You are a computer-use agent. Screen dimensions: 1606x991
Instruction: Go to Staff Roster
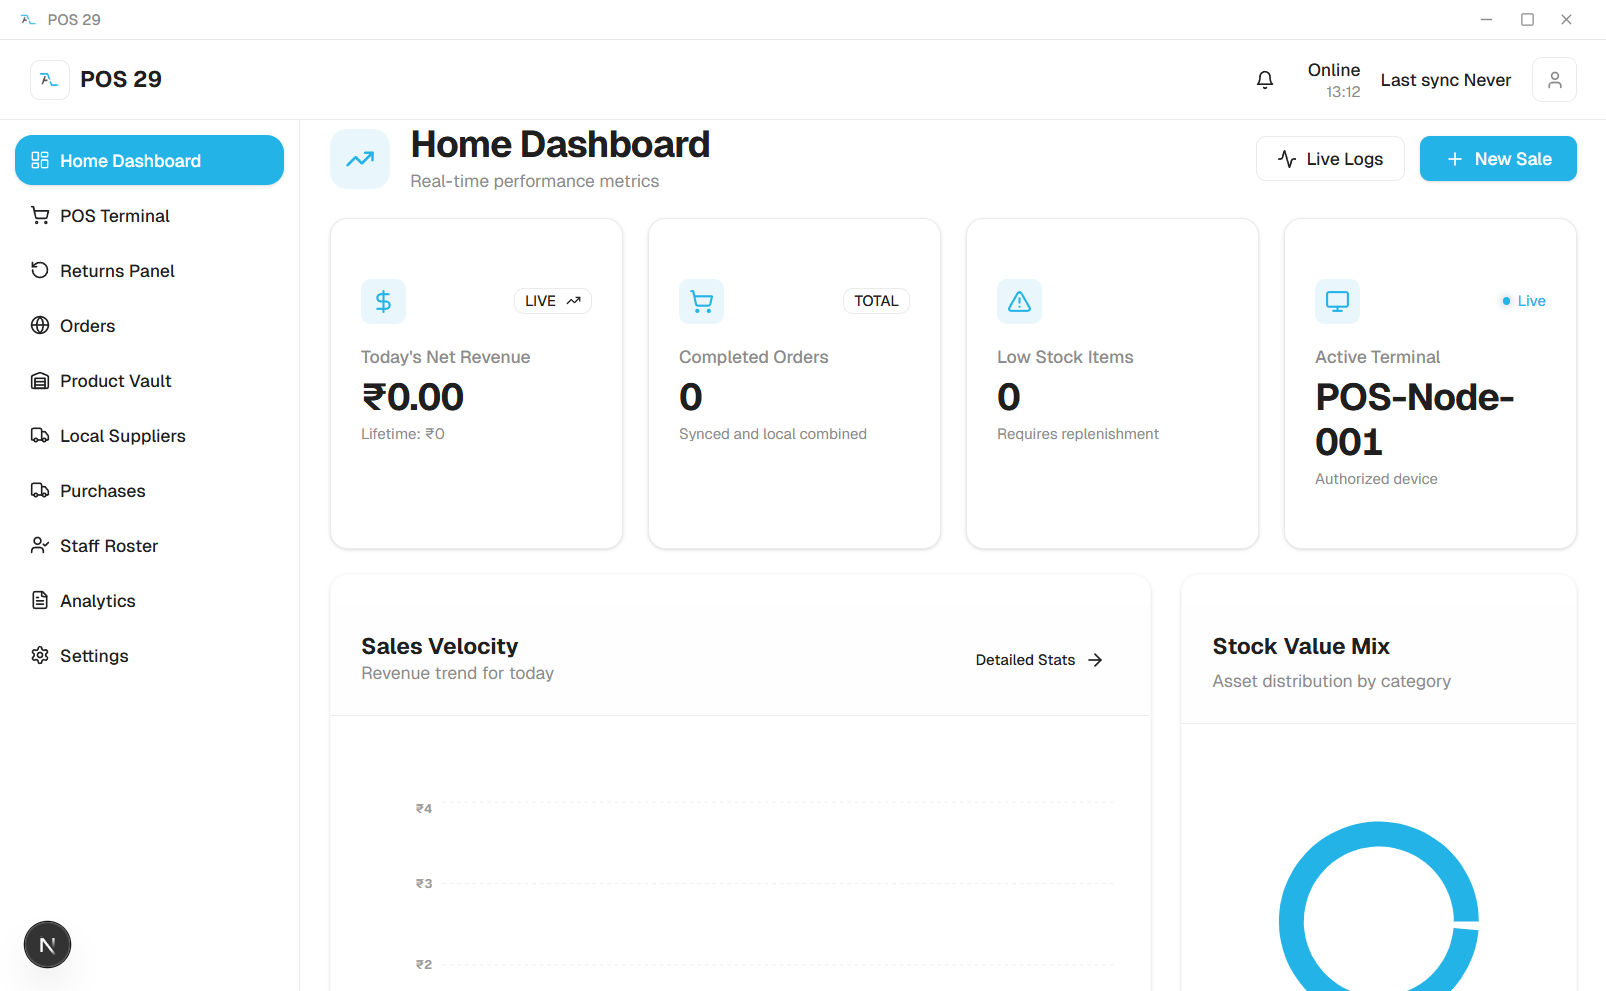click(x=149, y=545)
